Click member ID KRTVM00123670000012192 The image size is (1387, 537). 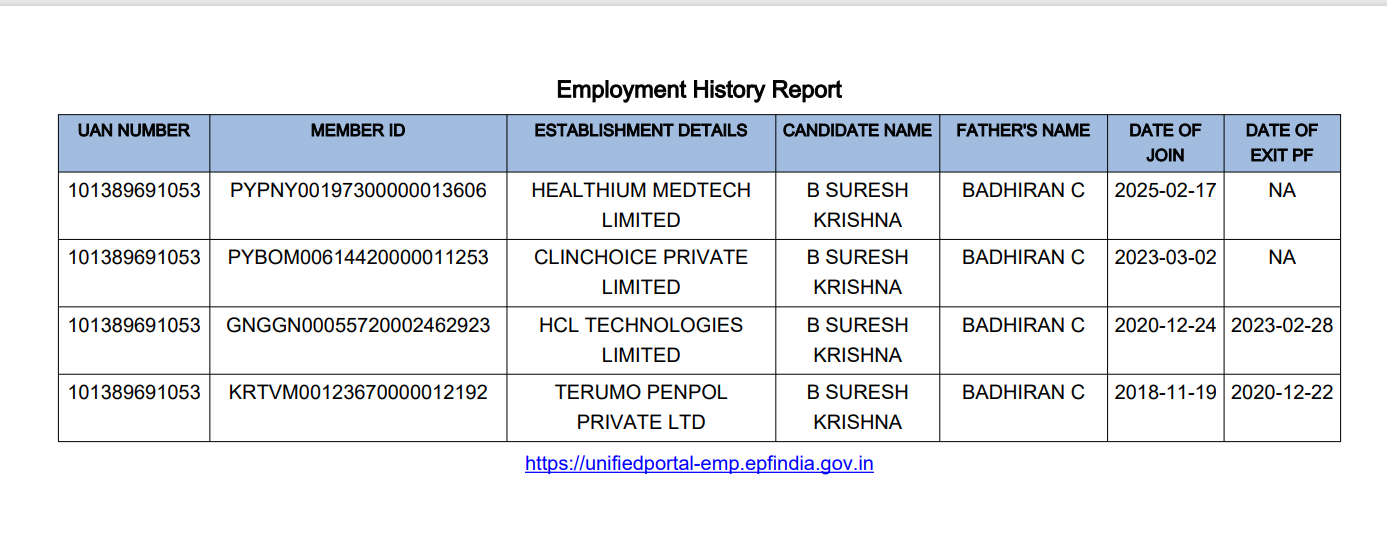click(358, 392)
